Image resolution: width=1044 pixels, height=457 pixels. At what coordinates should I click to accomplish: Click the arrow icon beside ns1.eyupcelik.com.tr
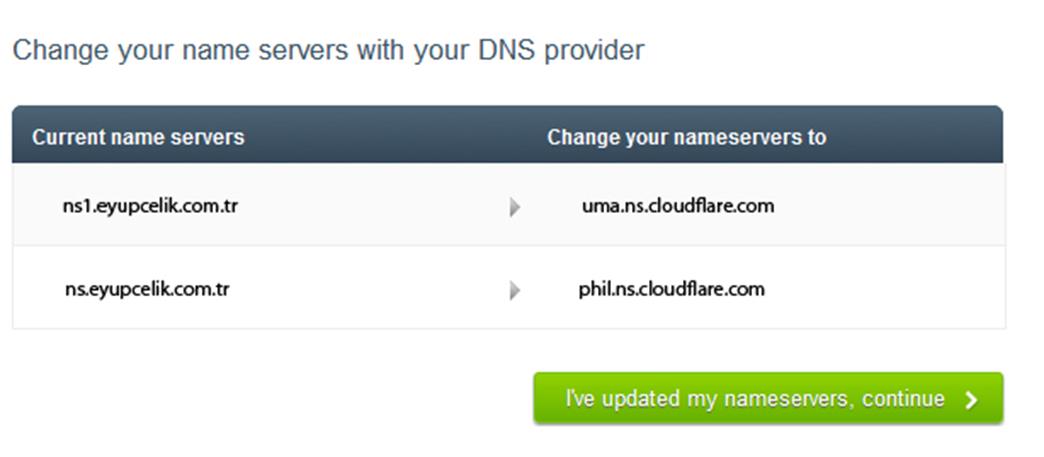click(514, 208)
